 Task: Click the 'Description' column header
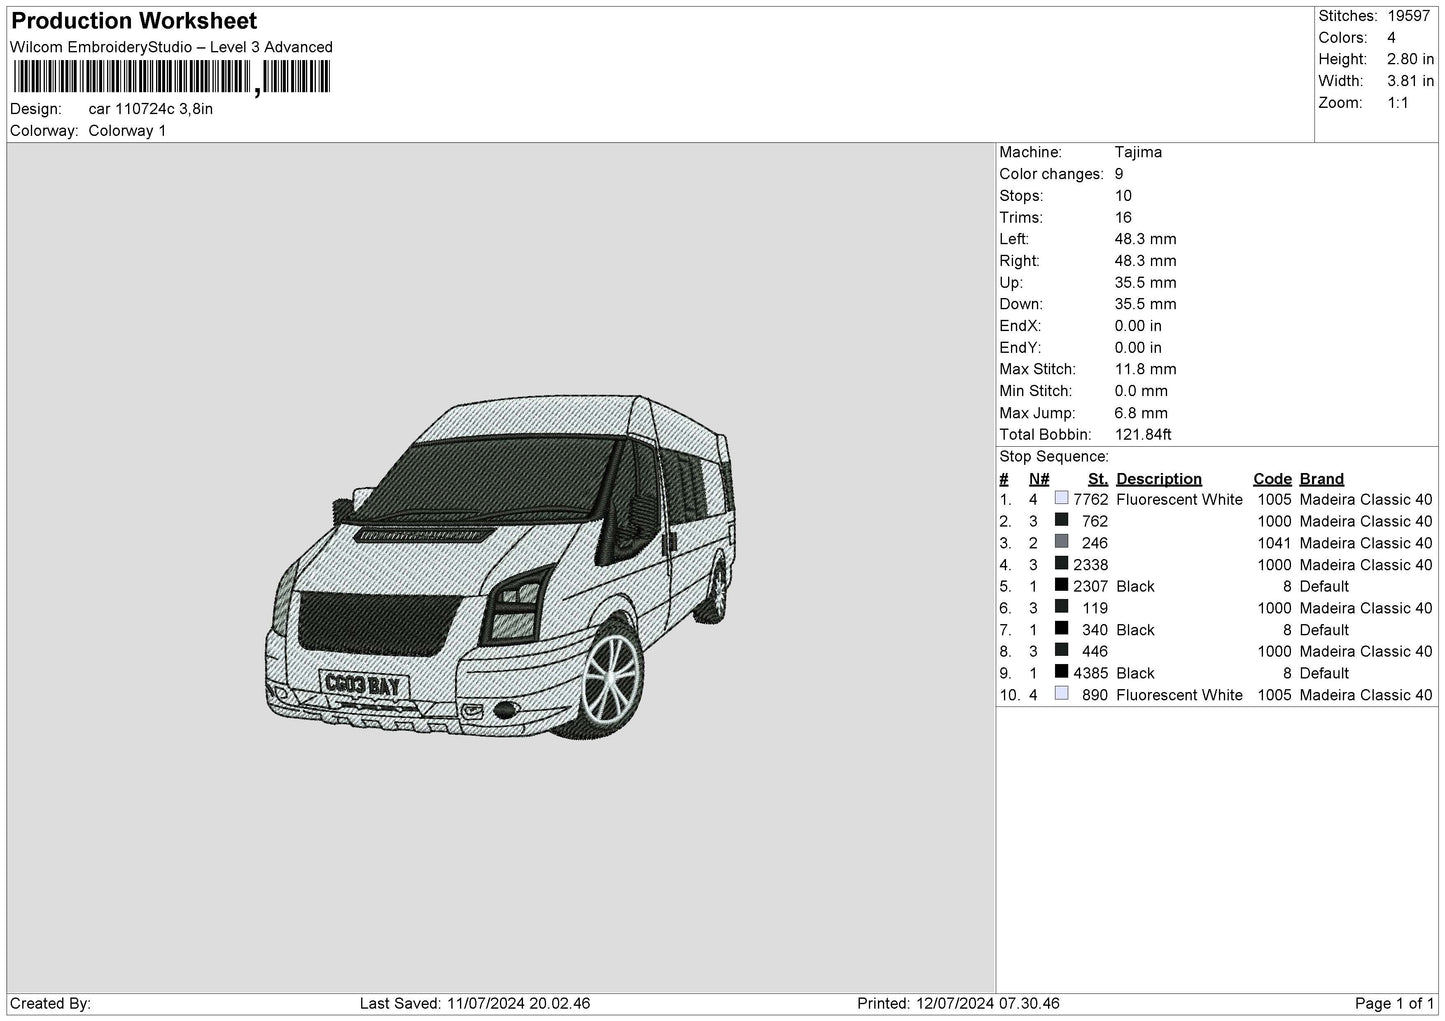[x=1159, y=479]
